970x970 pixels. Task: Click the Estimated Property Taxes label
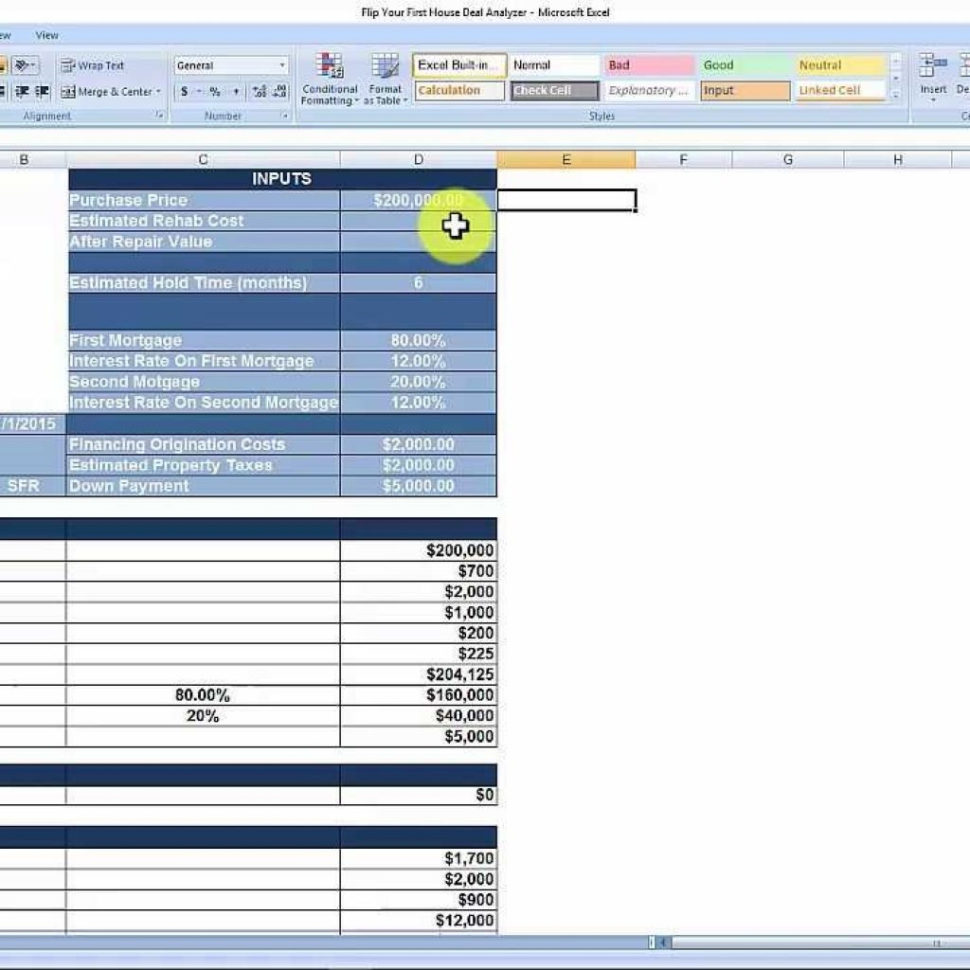tap(171, 465)
